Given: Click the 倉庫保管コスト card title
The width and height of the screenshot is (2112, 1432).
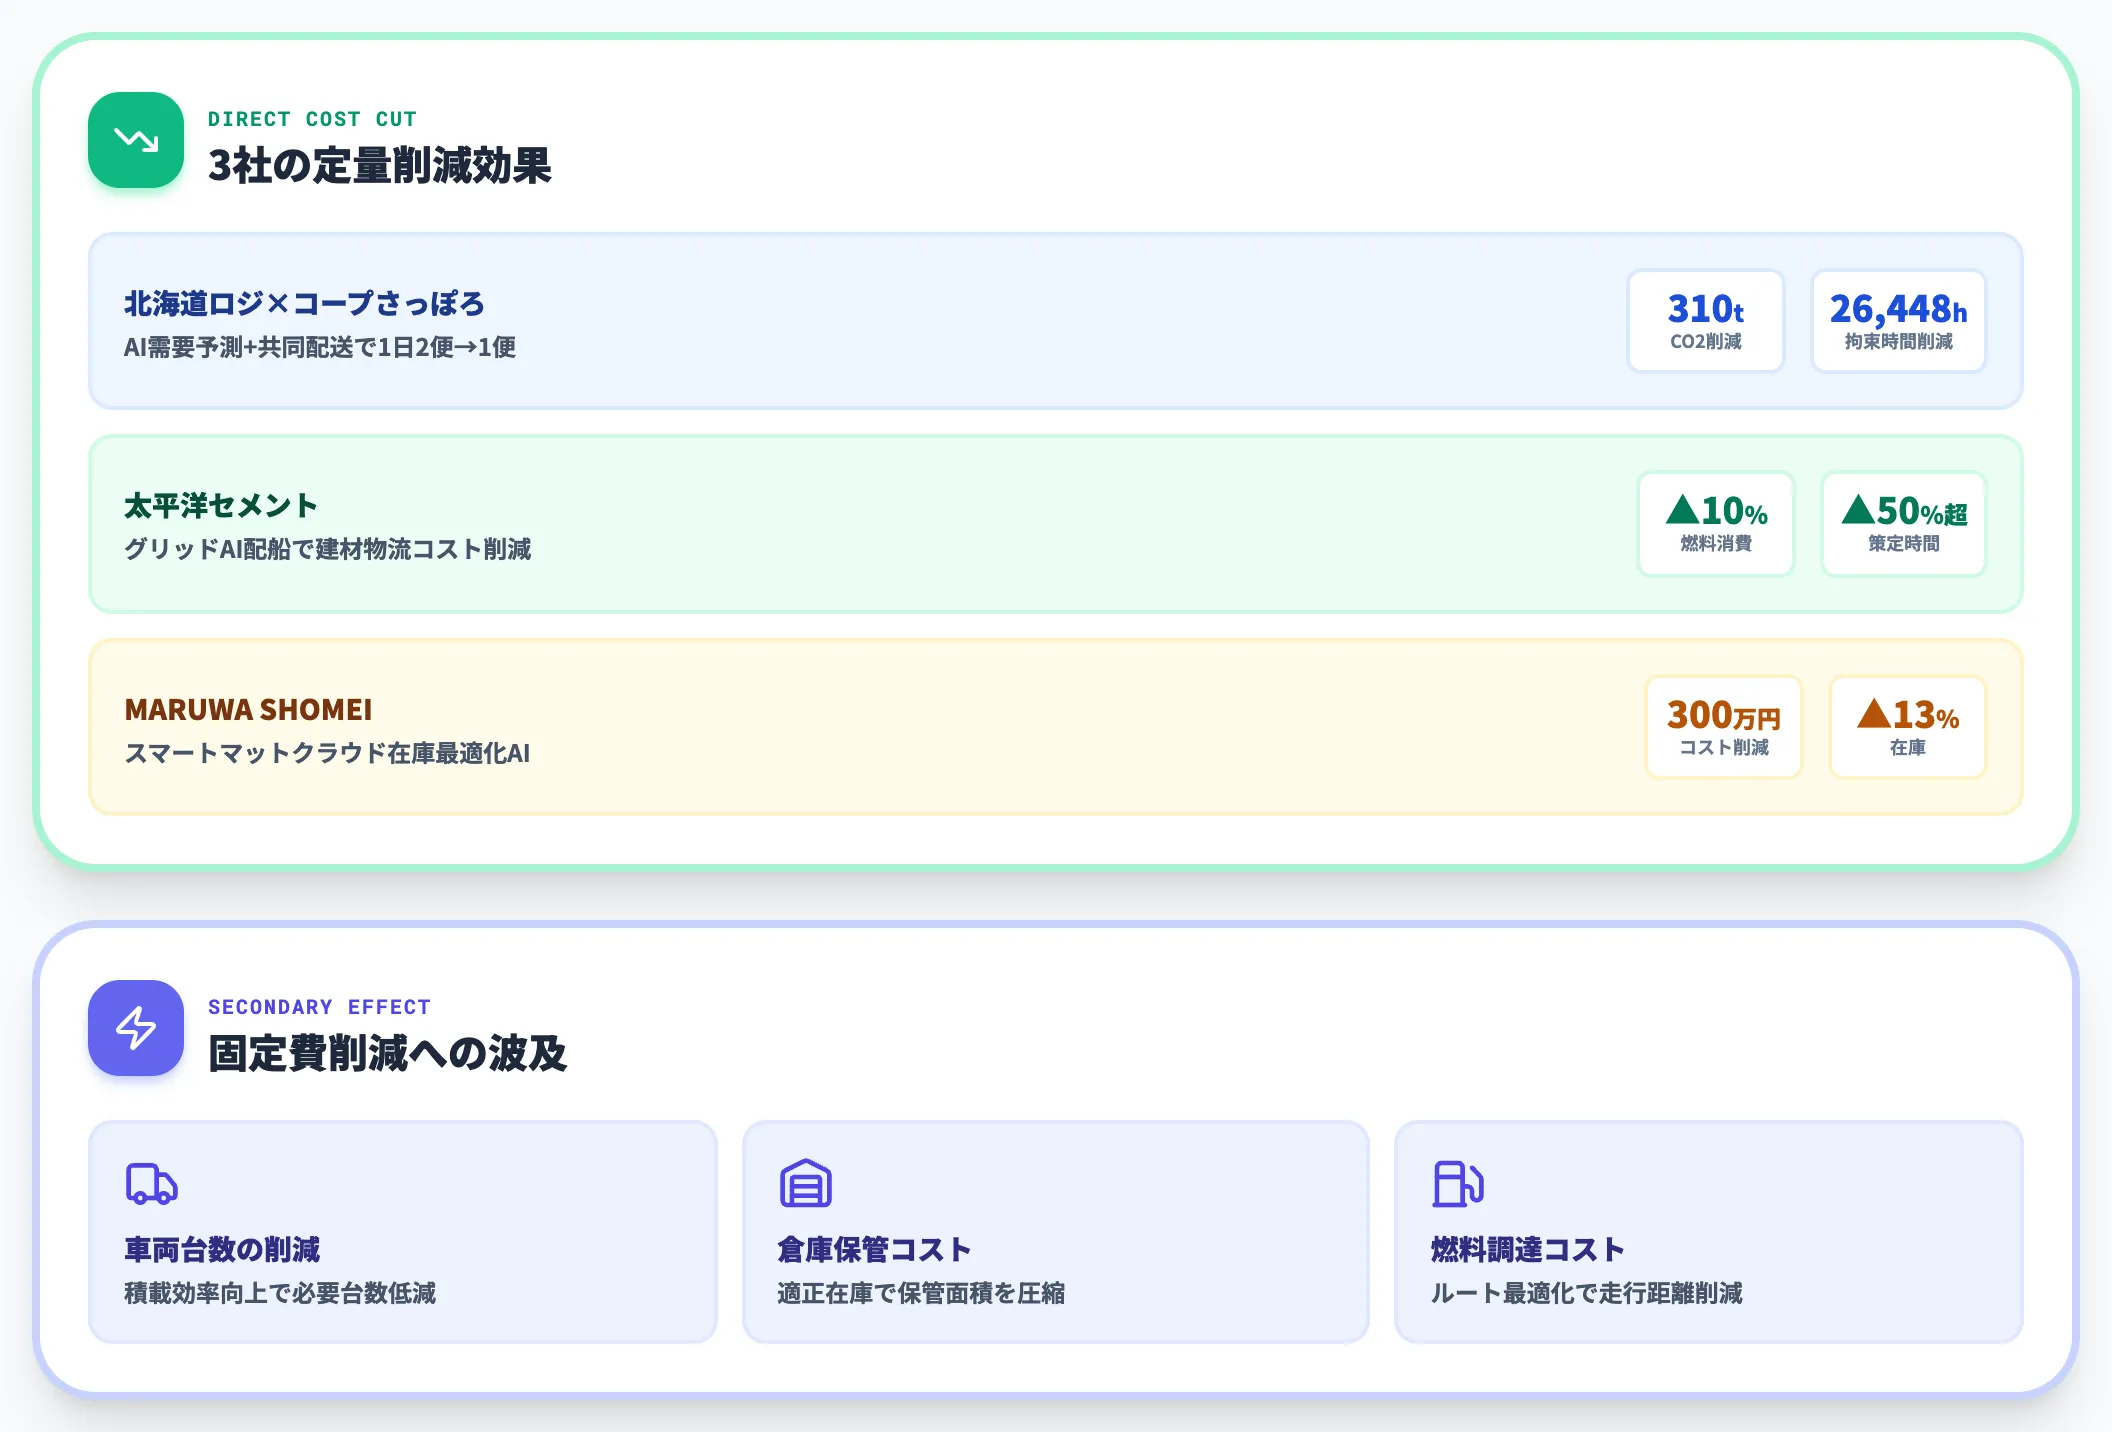Looking at the screenshot, I should pos(874,1250).
